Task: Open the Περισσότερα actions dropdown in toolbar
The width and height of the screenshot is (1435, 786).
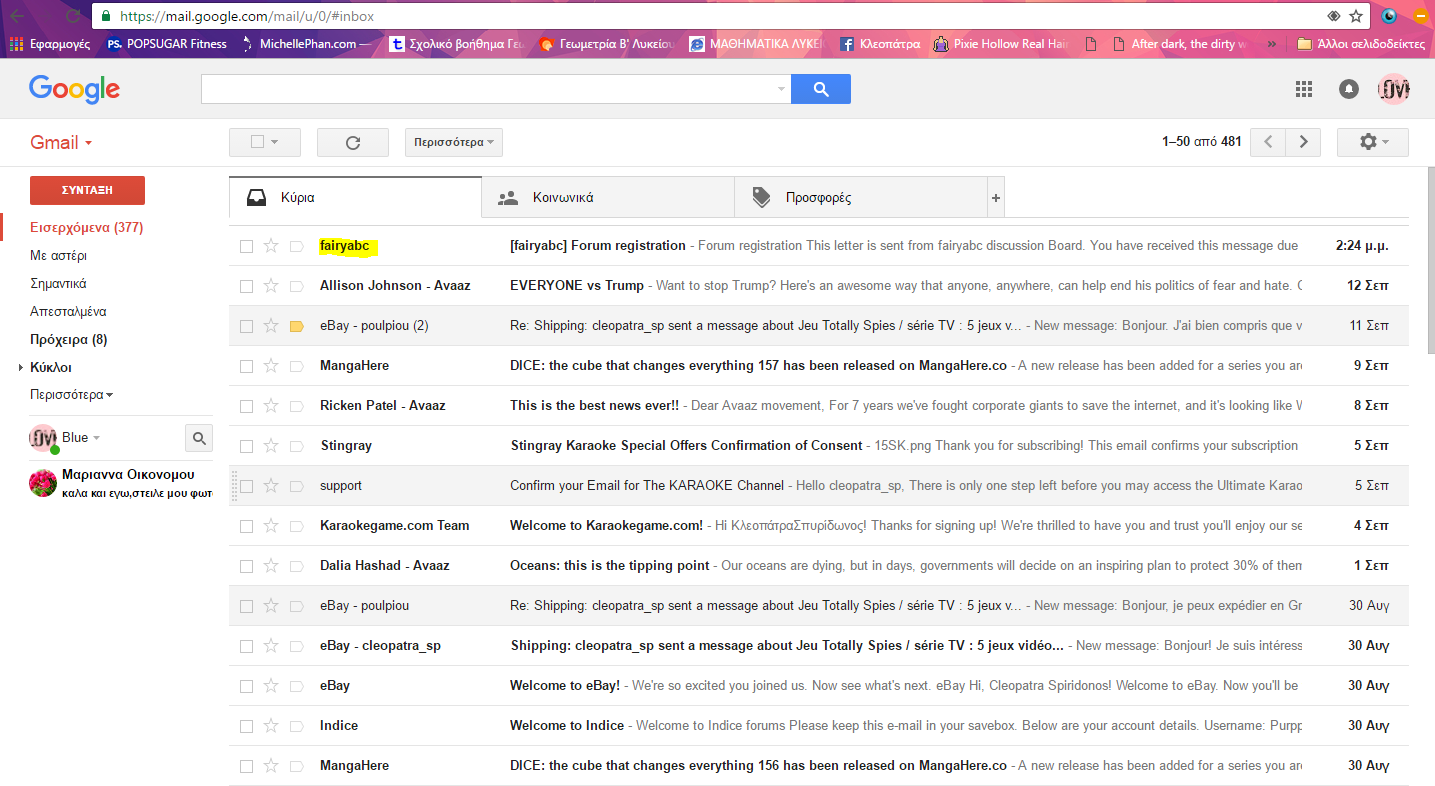Action: point(453,142)
